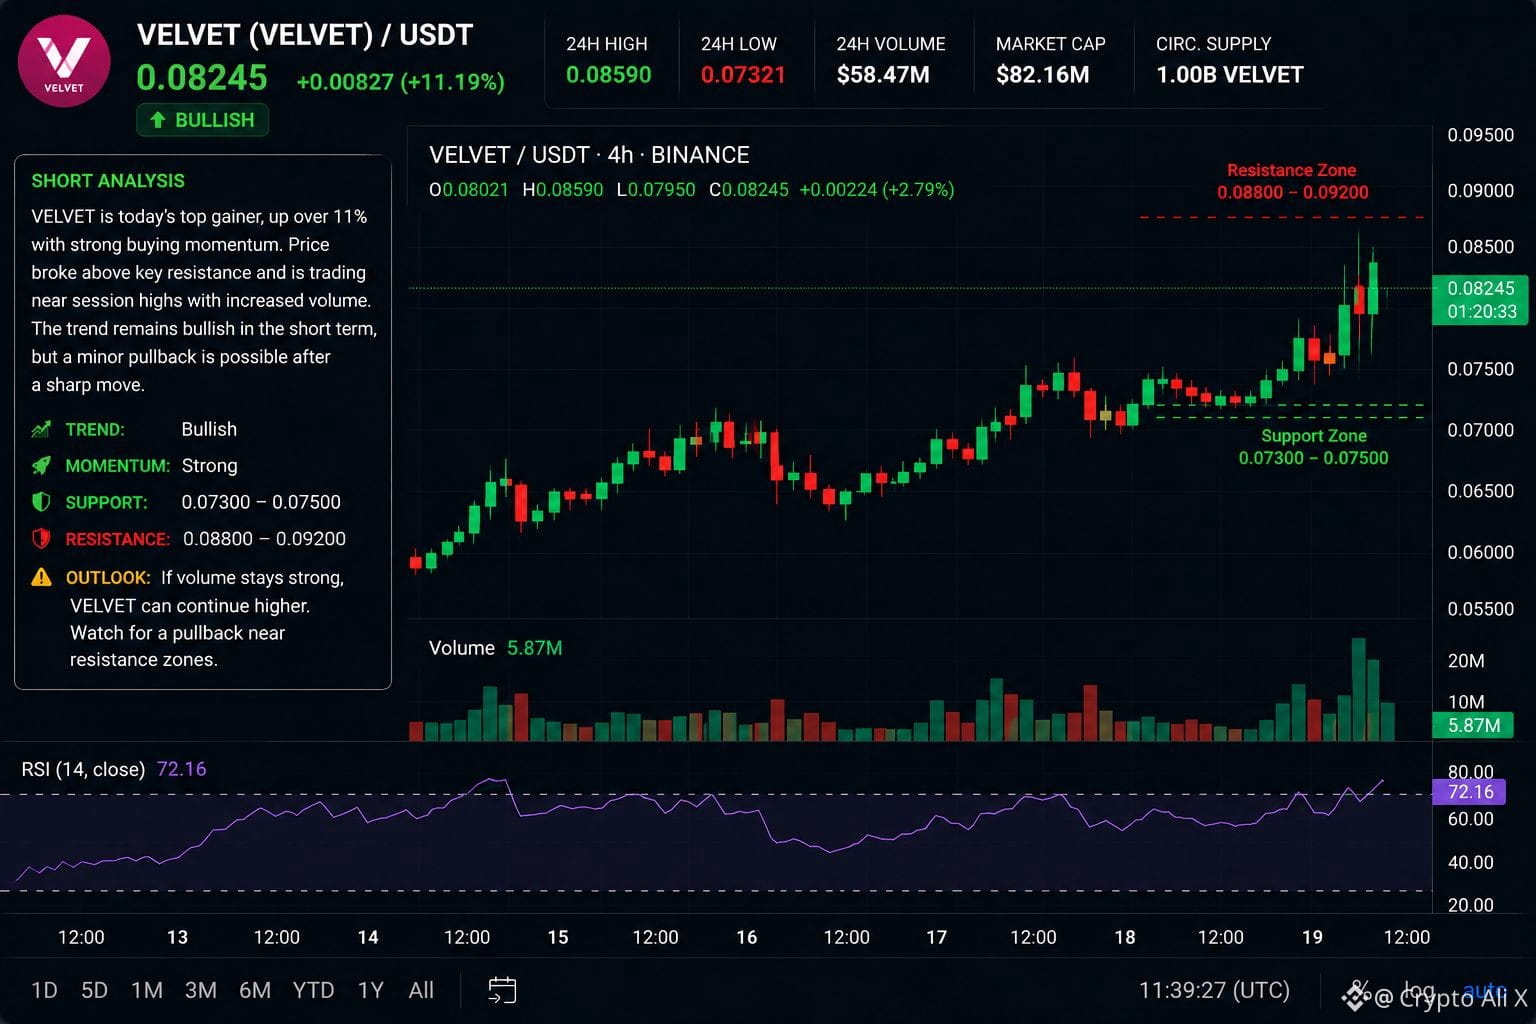Click the purple 72.16 RSI axis tag
Viewport: 1536px width, 1024px height.
tap(1469, 791)
